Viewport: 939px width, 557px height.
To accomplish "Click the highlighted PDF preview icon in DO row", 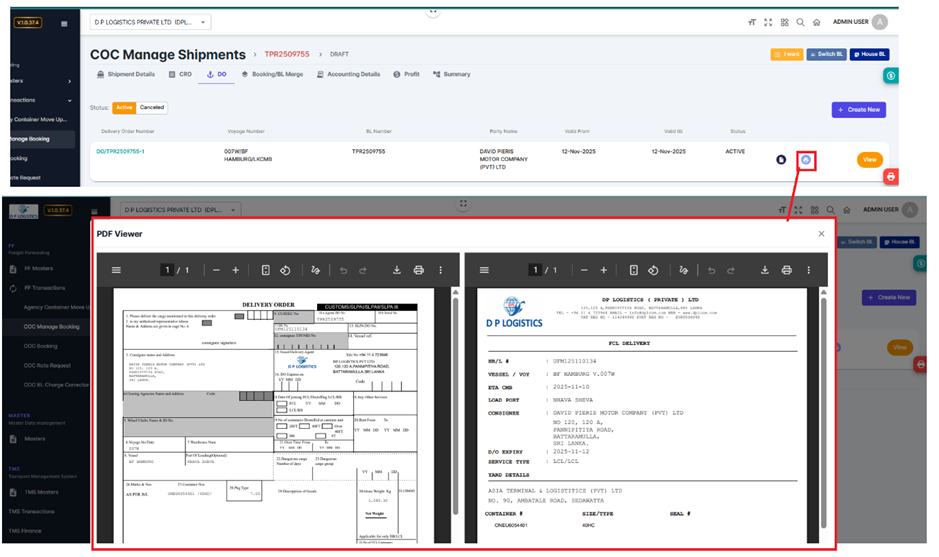I will tap(807, 160).
